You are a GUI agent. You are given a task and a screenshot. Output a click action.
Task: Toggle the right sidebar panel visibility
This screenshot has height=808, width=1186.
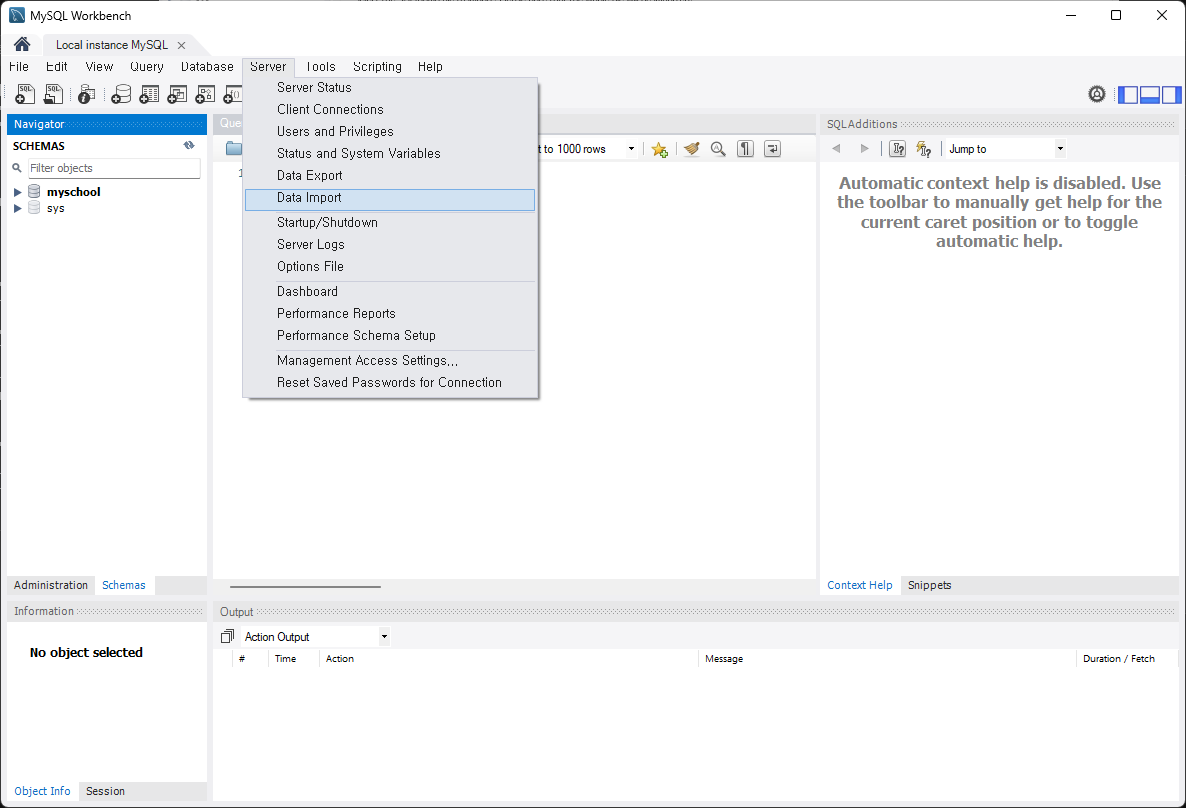coord(1172,95)
